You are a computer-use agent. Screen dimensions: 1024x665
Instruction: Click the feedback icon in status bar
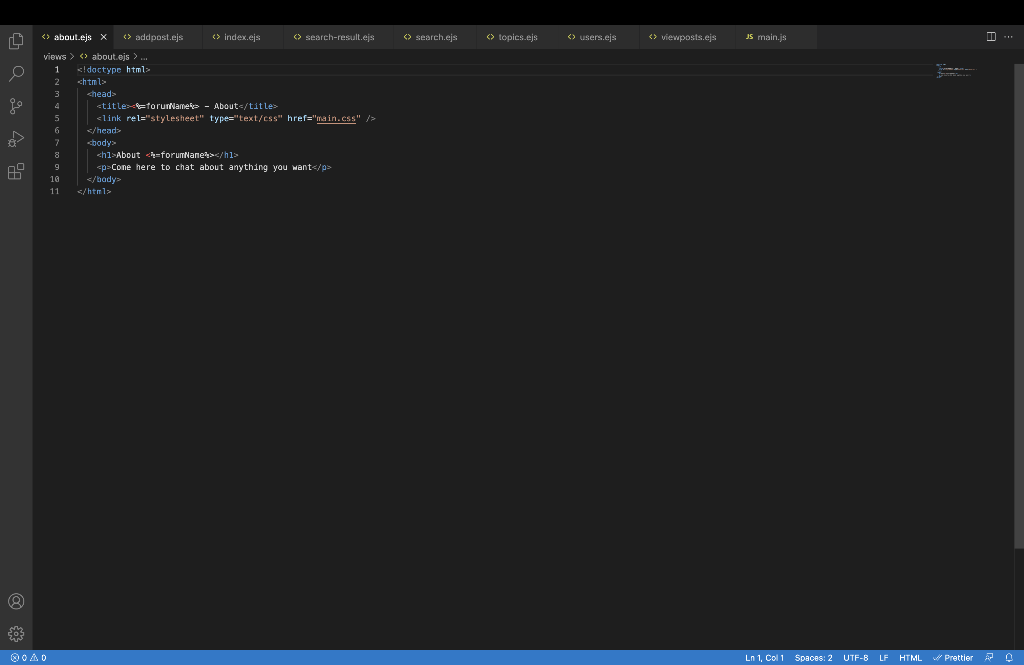989,658
